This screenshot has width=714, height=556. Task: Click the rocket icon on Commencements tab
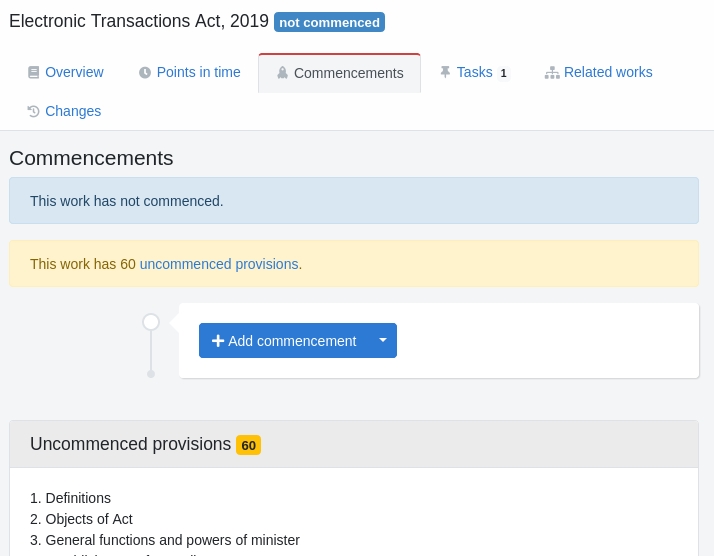click(x=283, y=73)
